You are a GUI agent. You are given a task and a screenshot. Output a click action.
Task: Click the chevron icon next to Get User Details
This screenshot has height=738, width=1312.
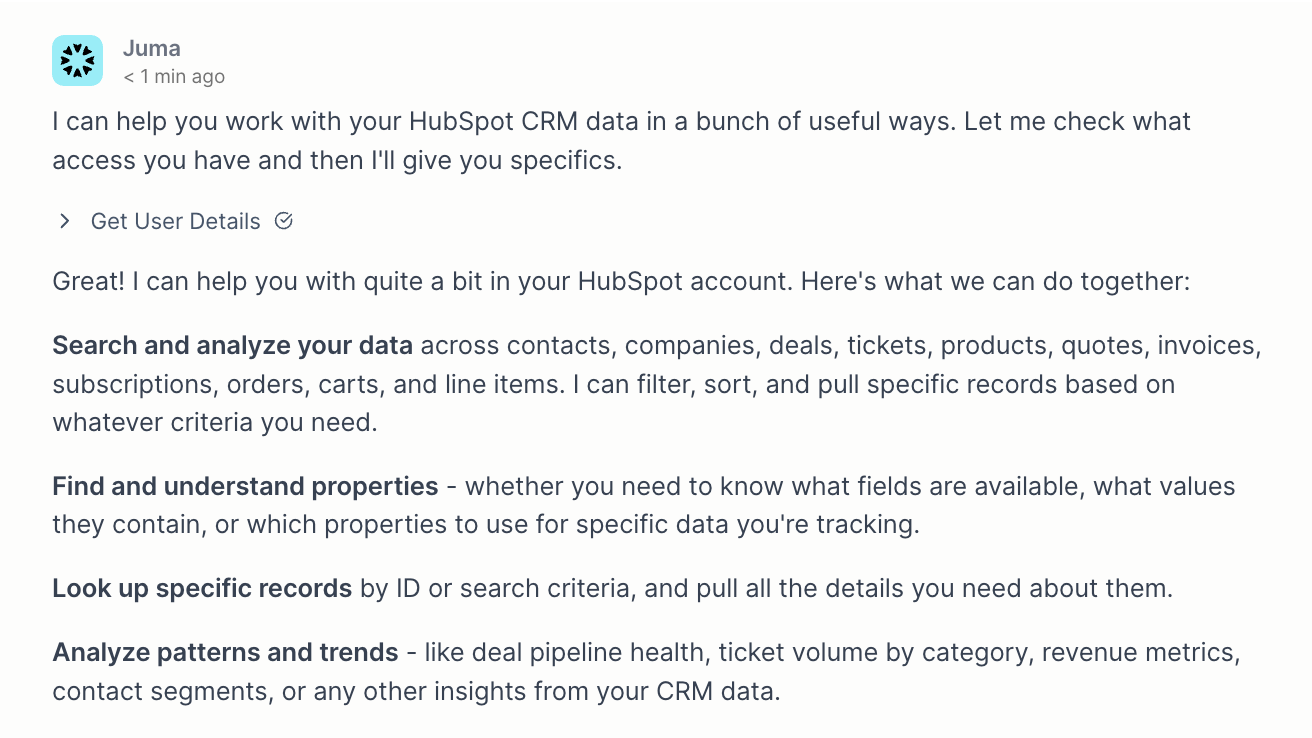click(63, 221)
